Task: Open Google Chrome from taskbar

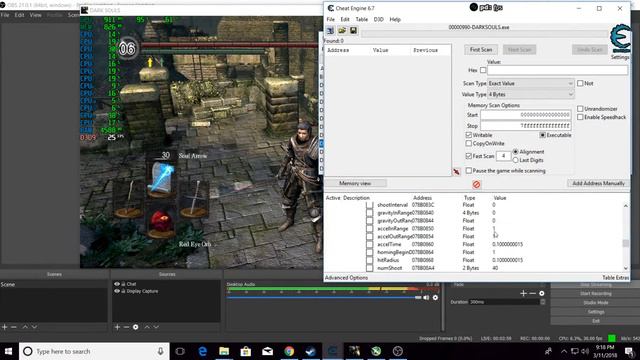Action: [289, 351]
